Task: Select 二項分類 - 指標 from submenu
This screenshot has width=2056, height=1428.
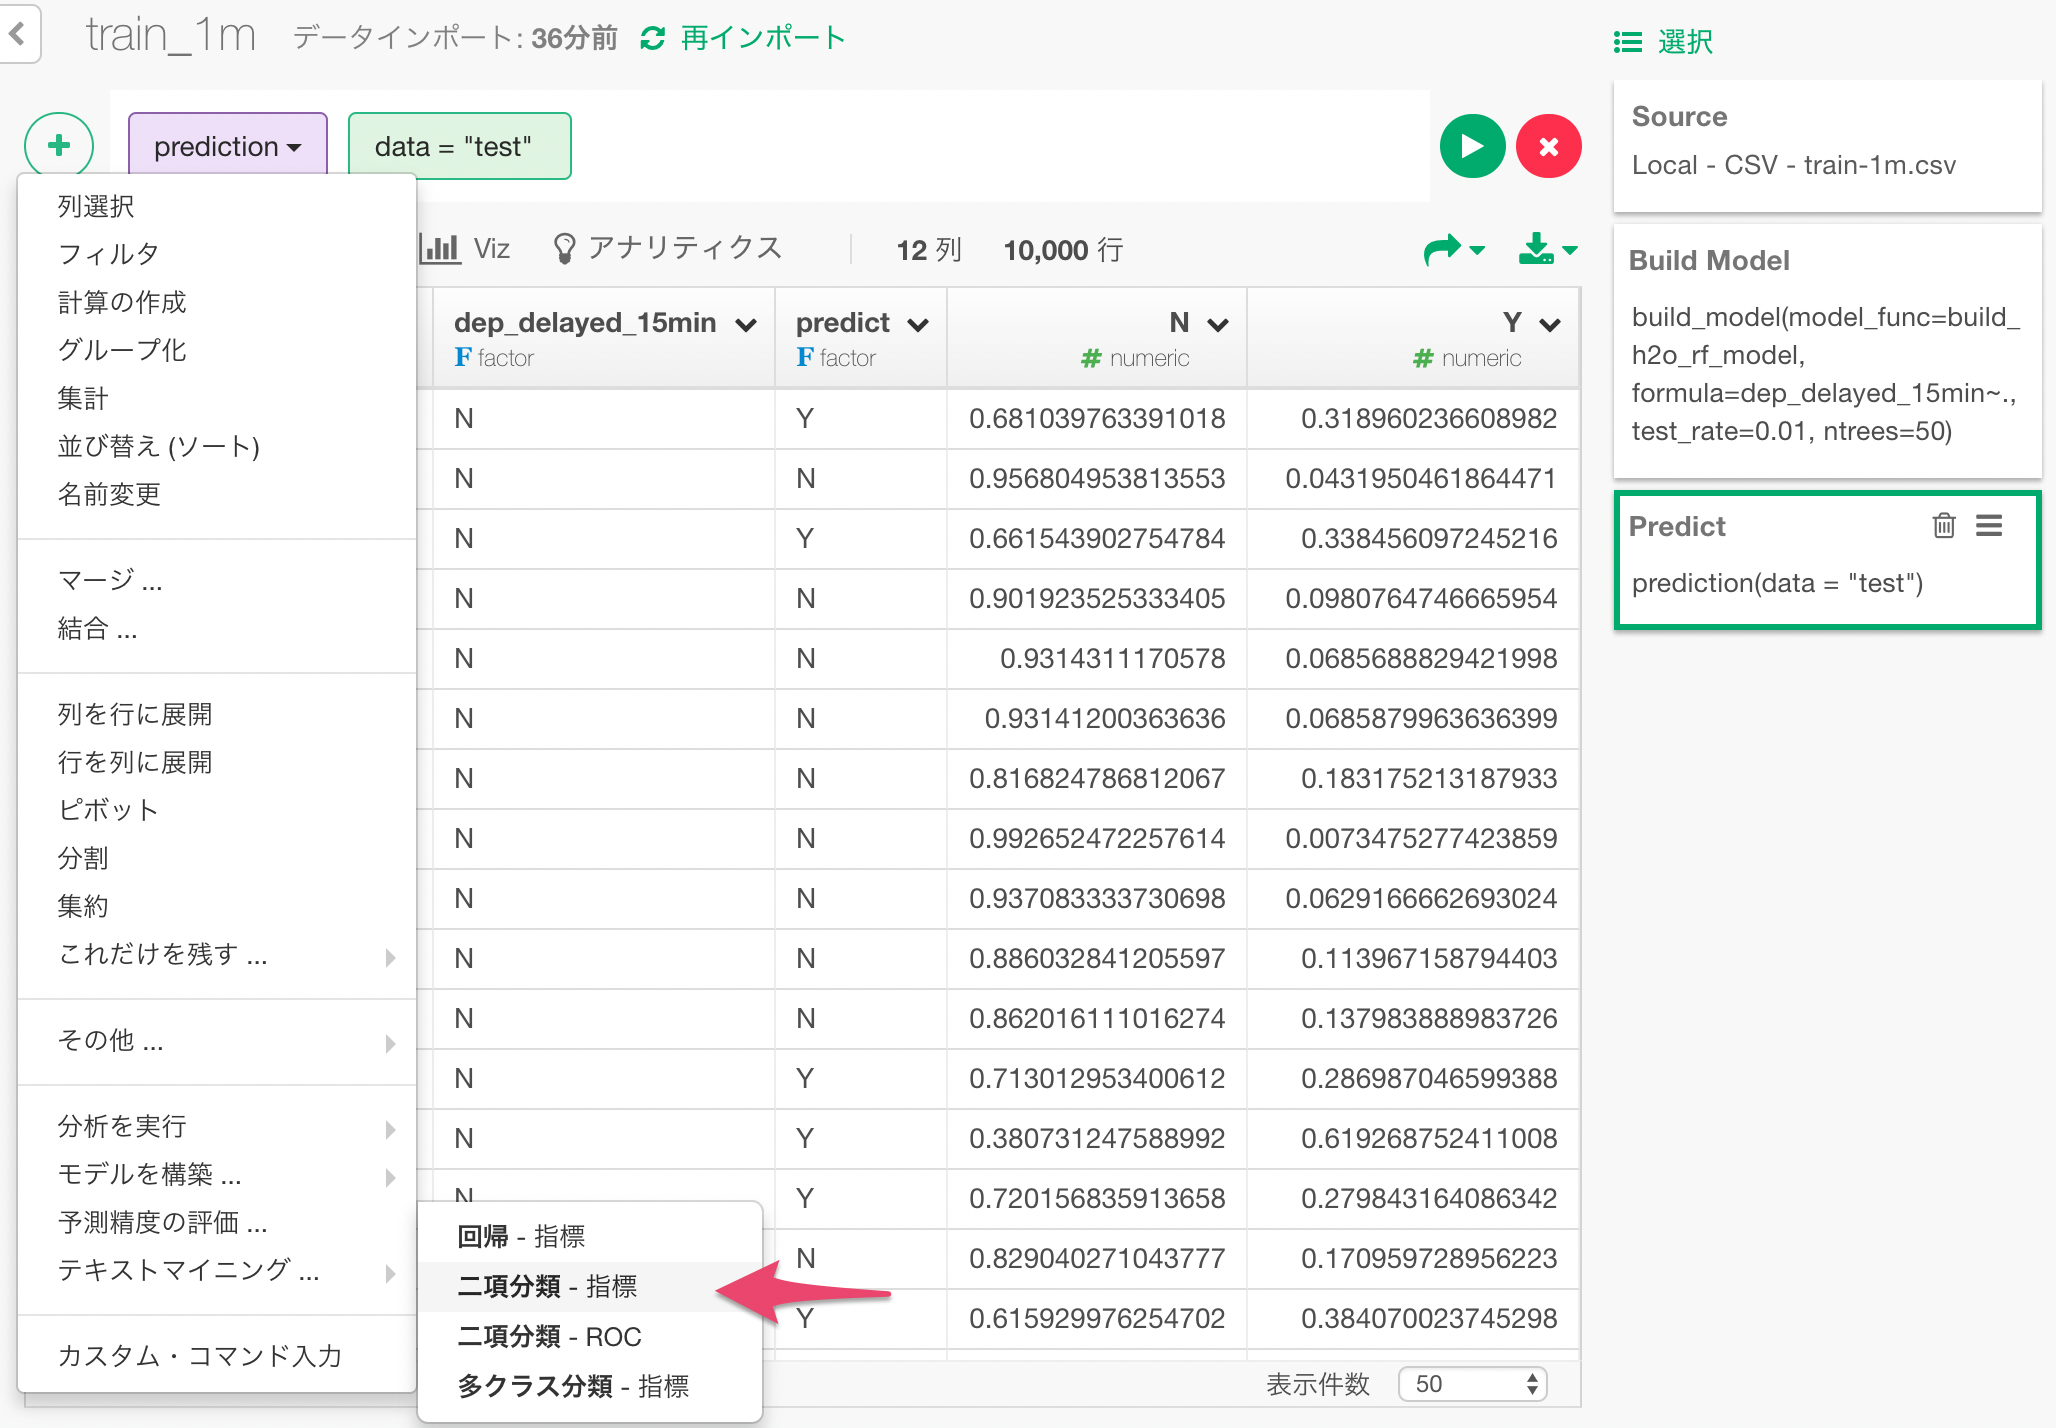Action: (547, 1286)
